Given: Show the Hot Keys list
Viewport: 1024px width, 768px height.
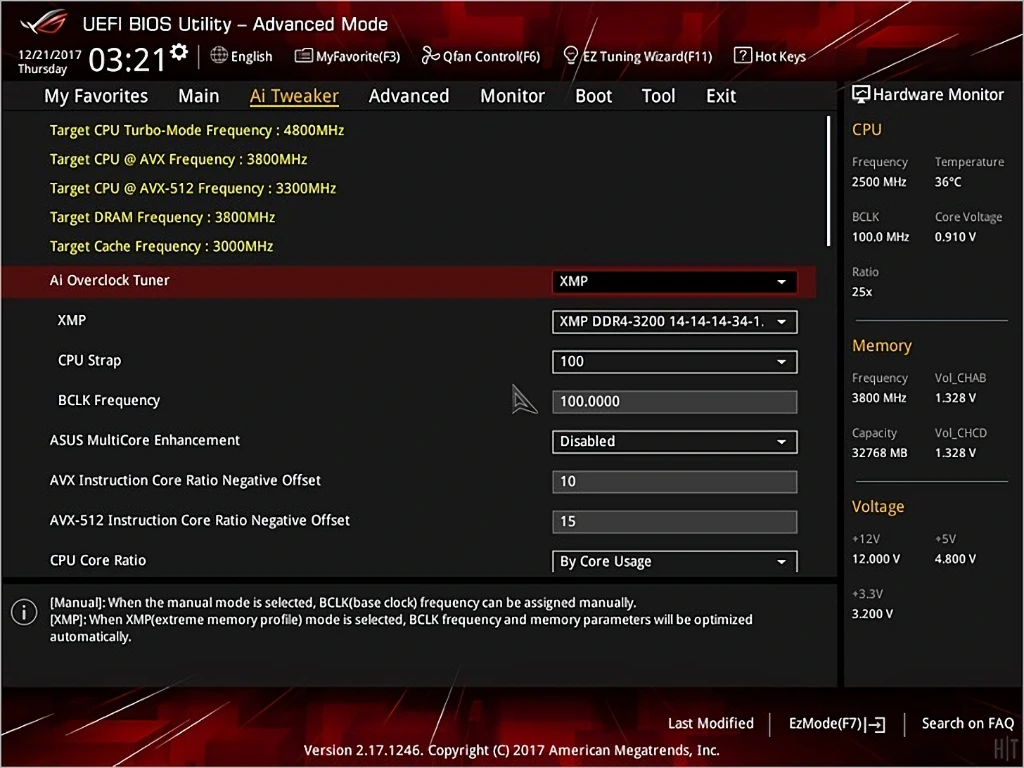Looking at the screenshot, I should (x=770, y=56).
